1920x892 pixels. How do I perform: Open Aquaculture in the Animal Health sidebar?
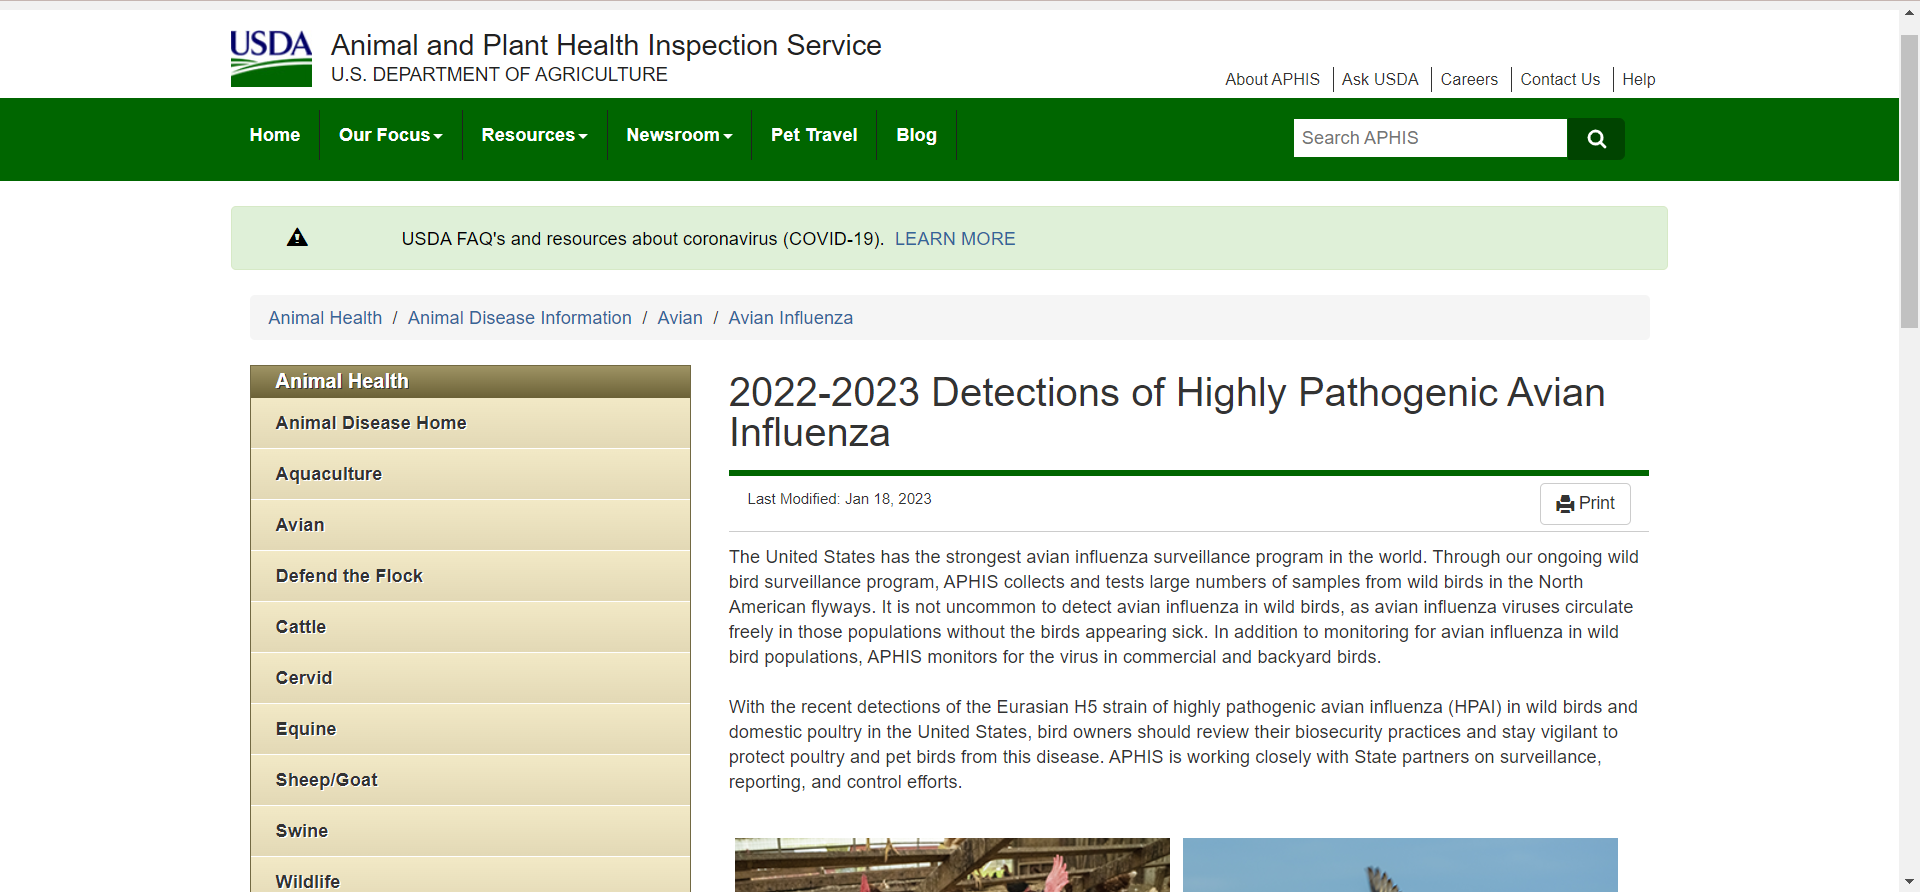click(x=329, y=474)
